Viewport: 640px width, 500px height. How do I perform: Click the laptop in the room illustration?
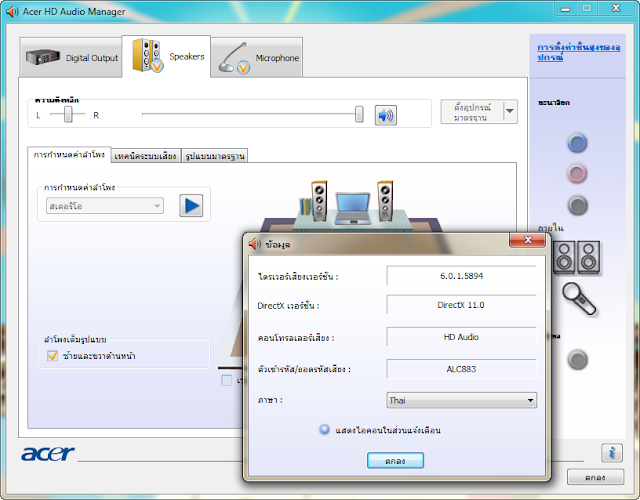tap(352, 208)
